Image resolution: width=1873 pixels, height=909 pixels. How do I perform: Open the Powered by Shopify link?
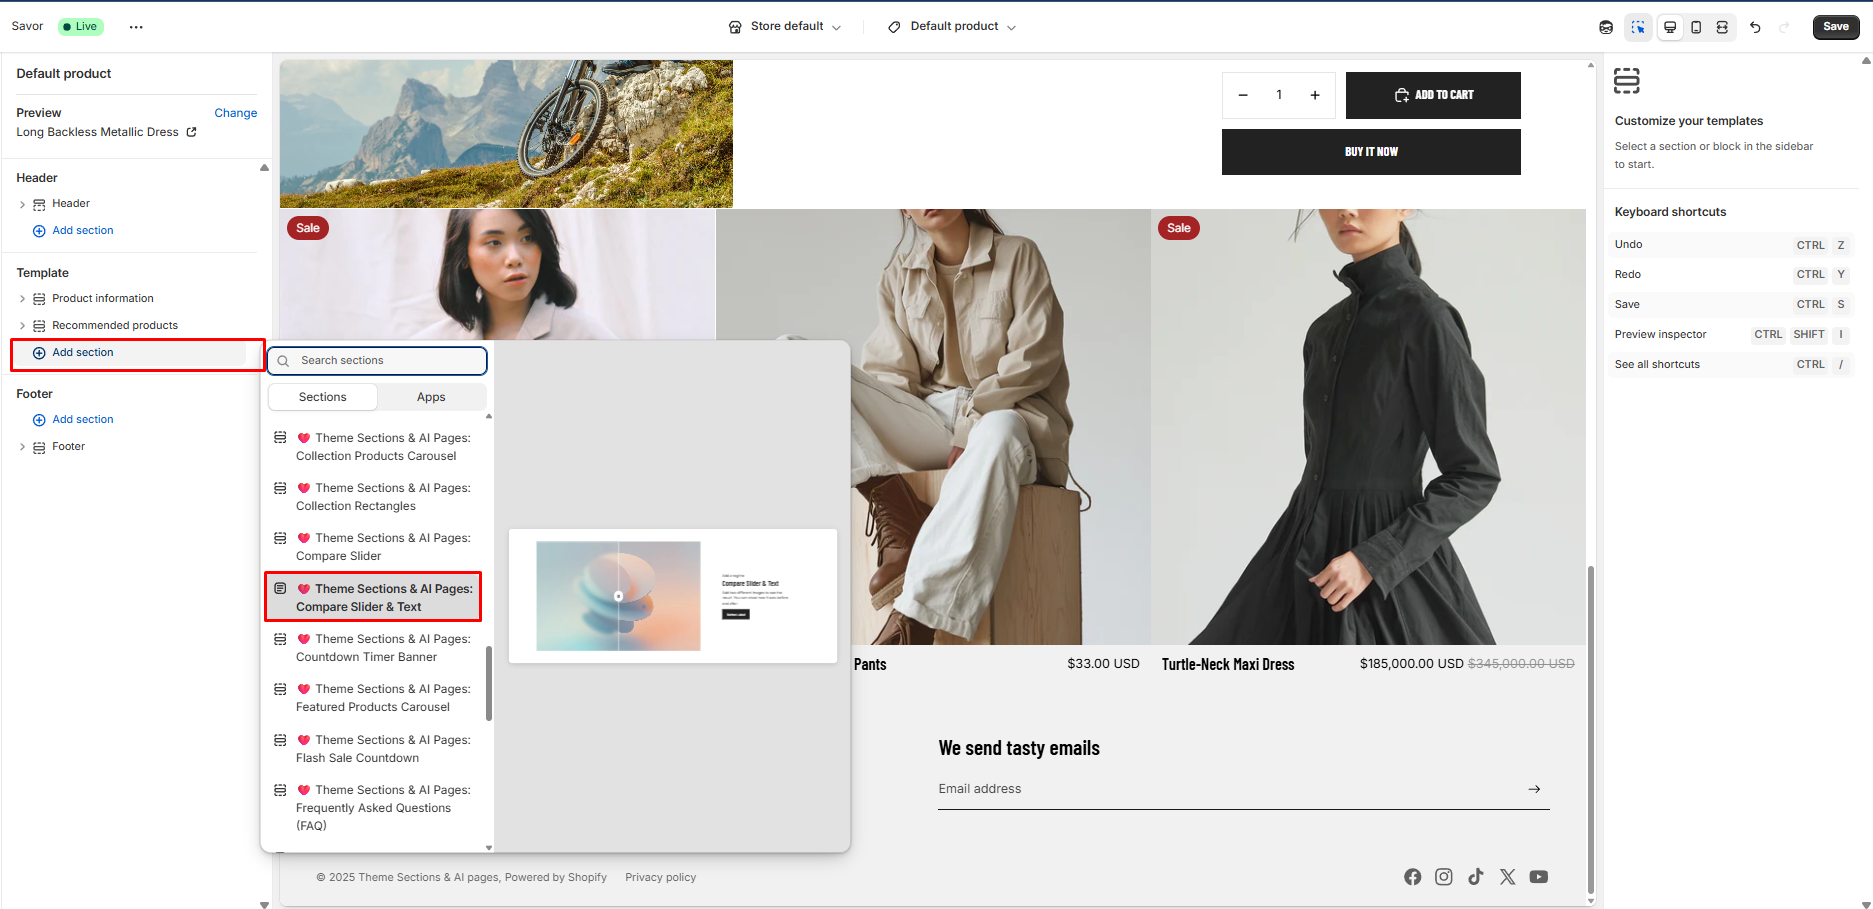point(556,878)
